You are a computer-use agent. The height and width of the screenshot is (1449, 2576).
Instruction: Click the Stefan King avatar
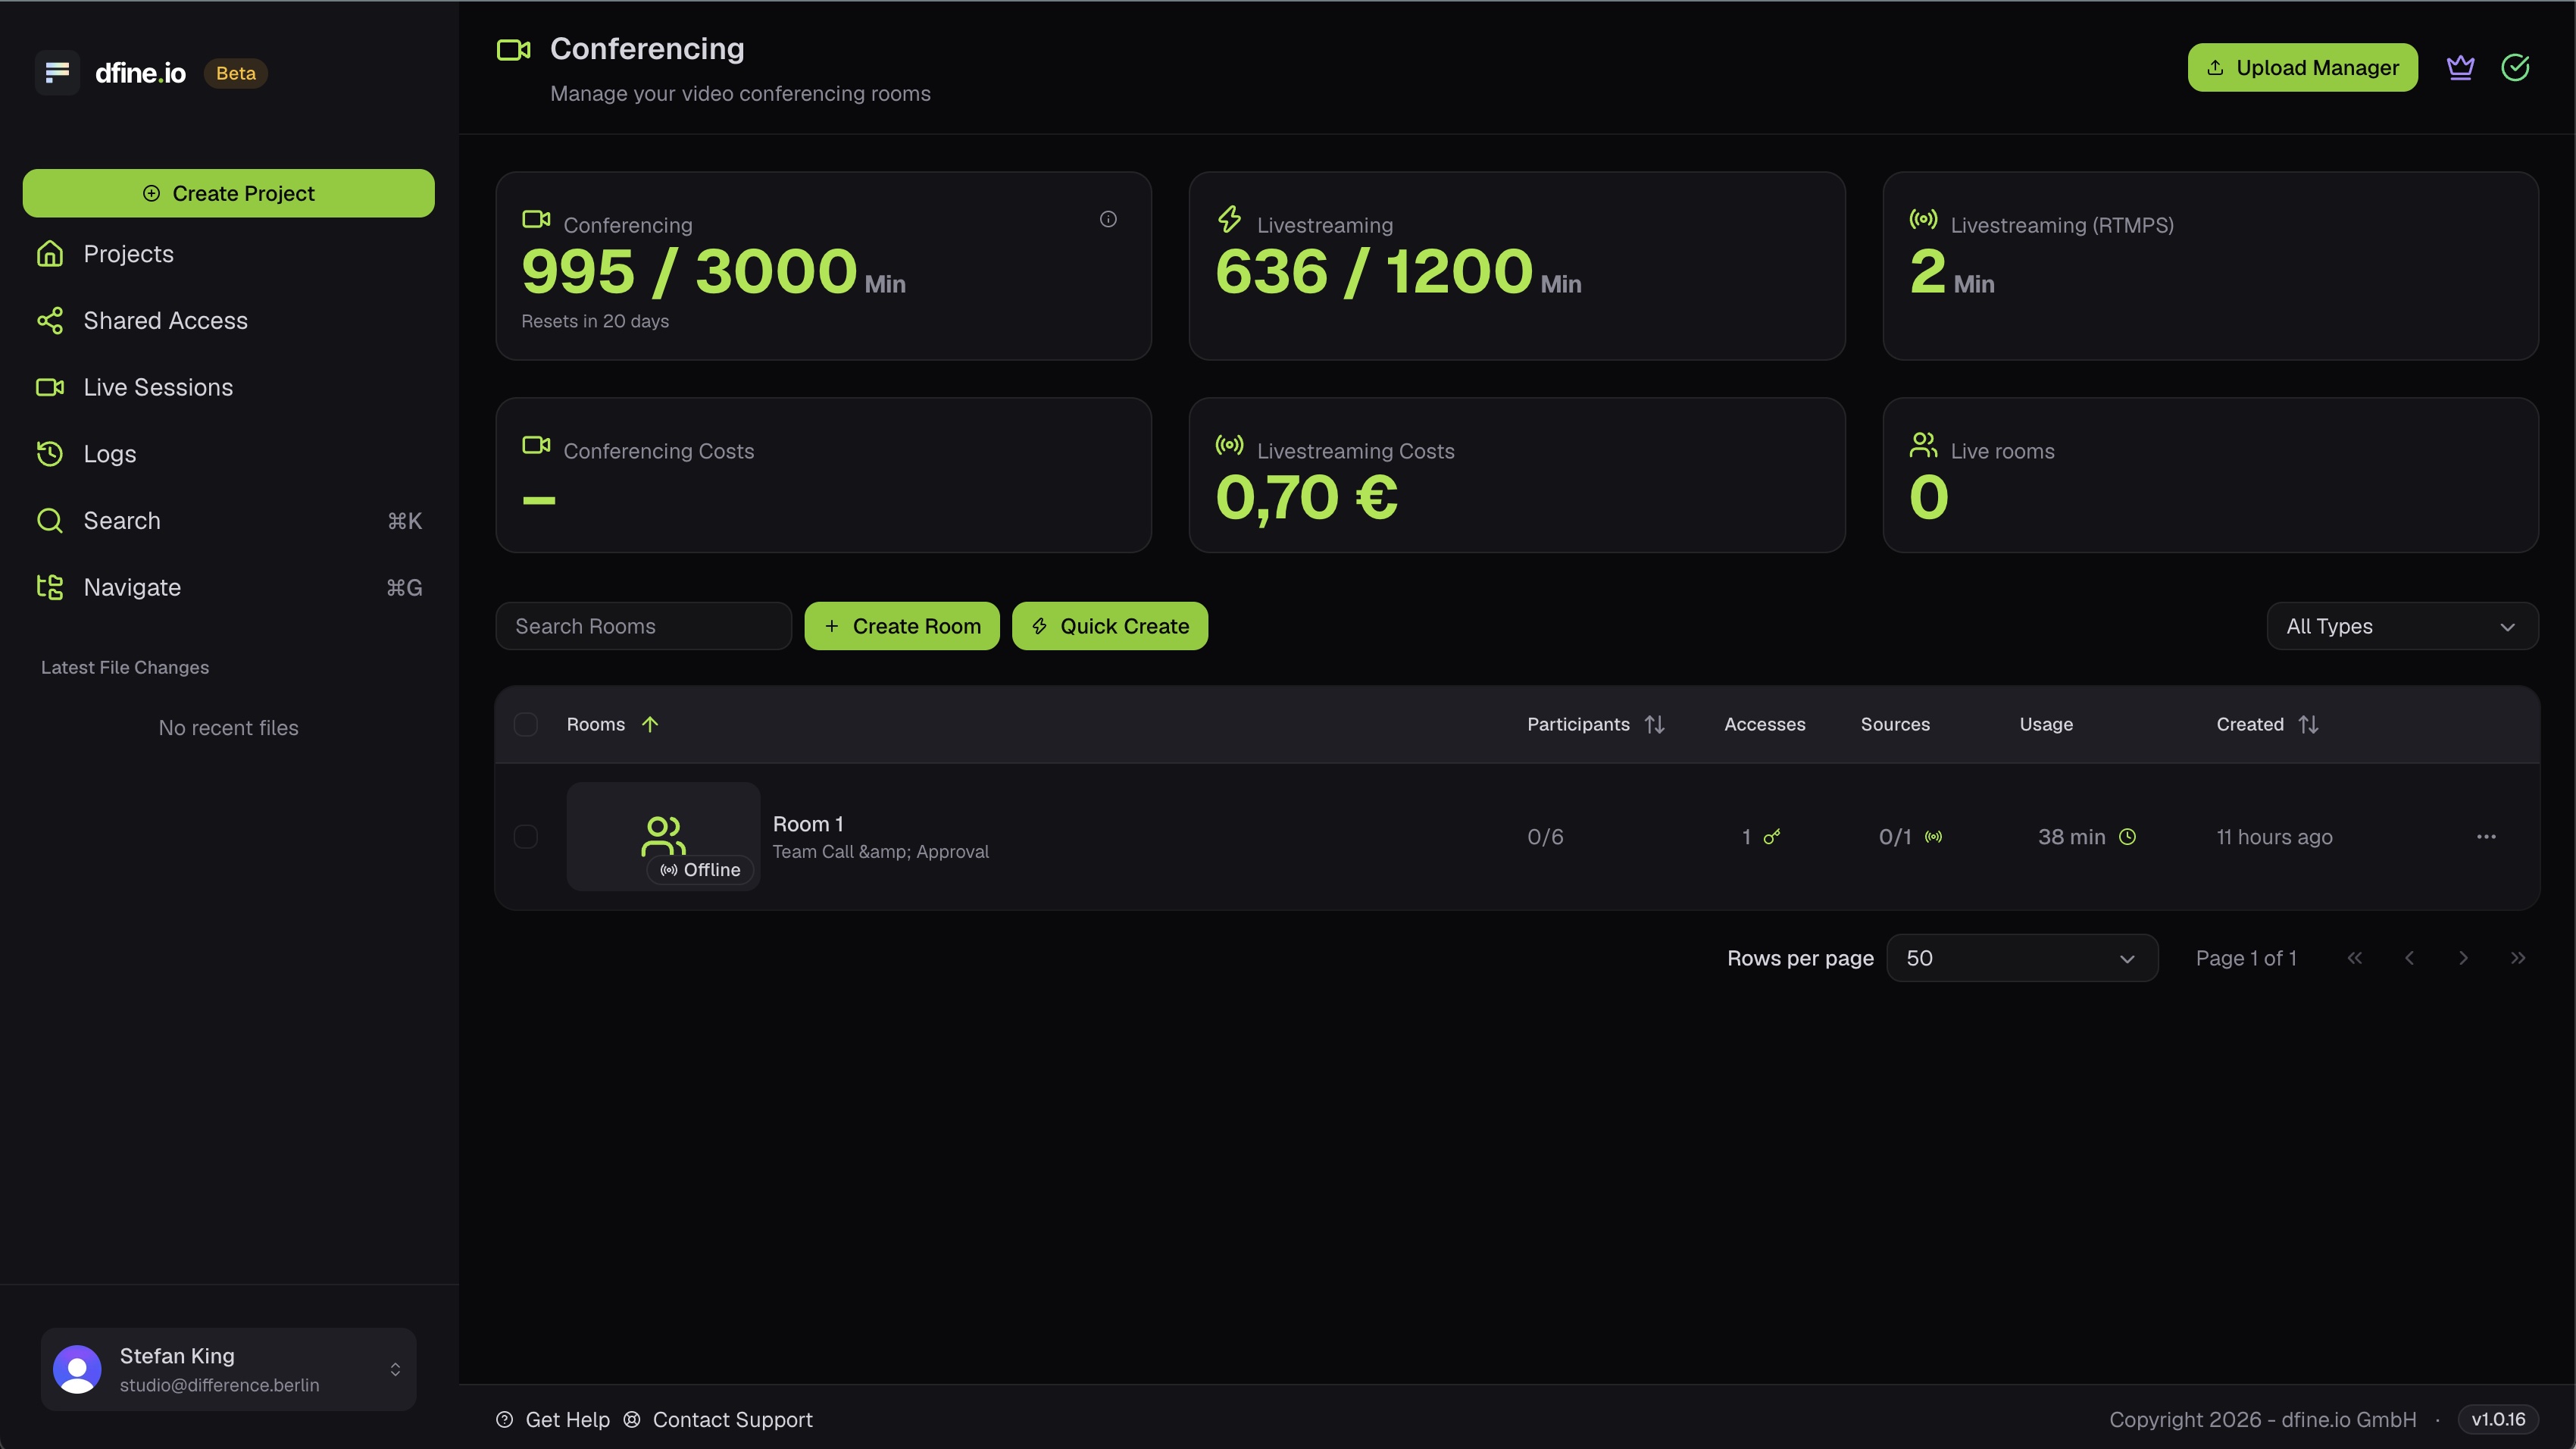[77, 1370]
